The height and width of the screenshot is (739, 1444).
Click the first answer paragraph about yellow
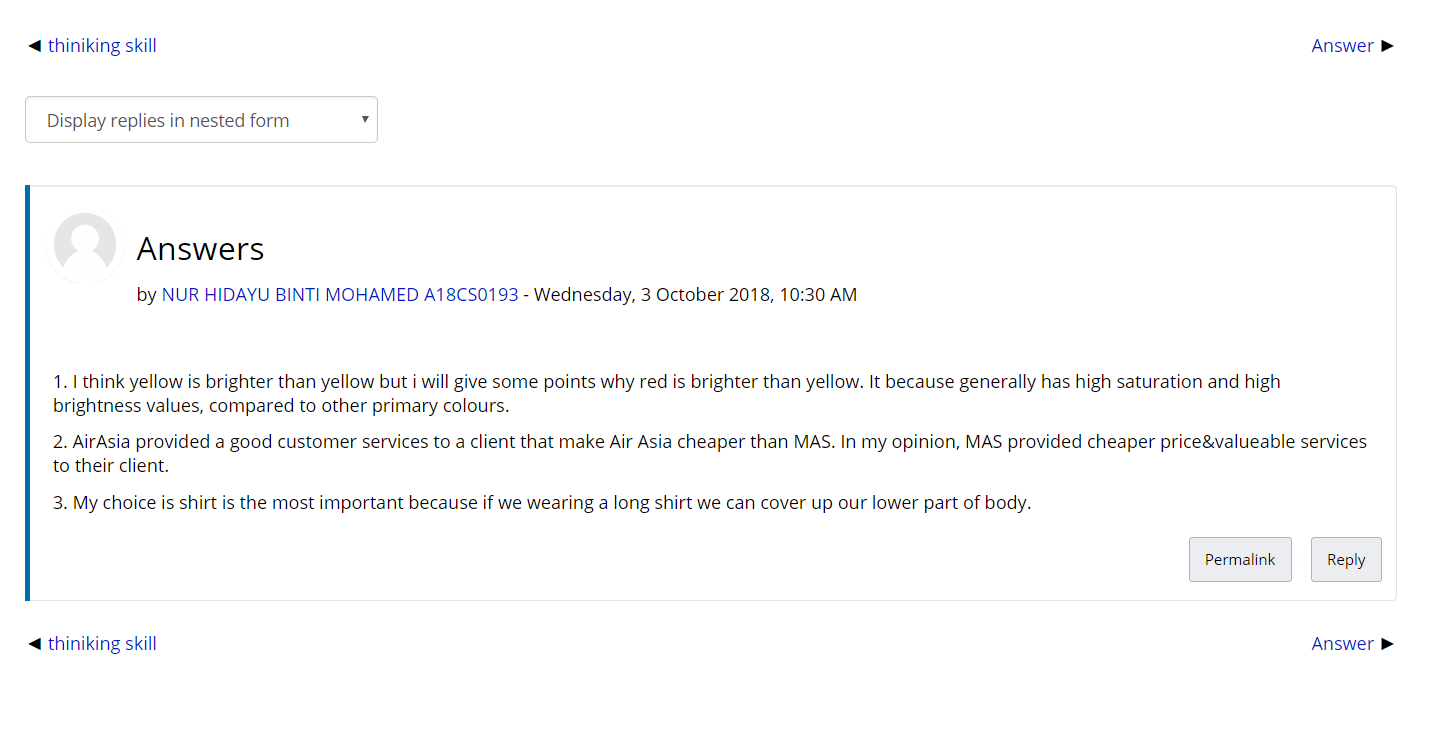[x=666, y=394]
